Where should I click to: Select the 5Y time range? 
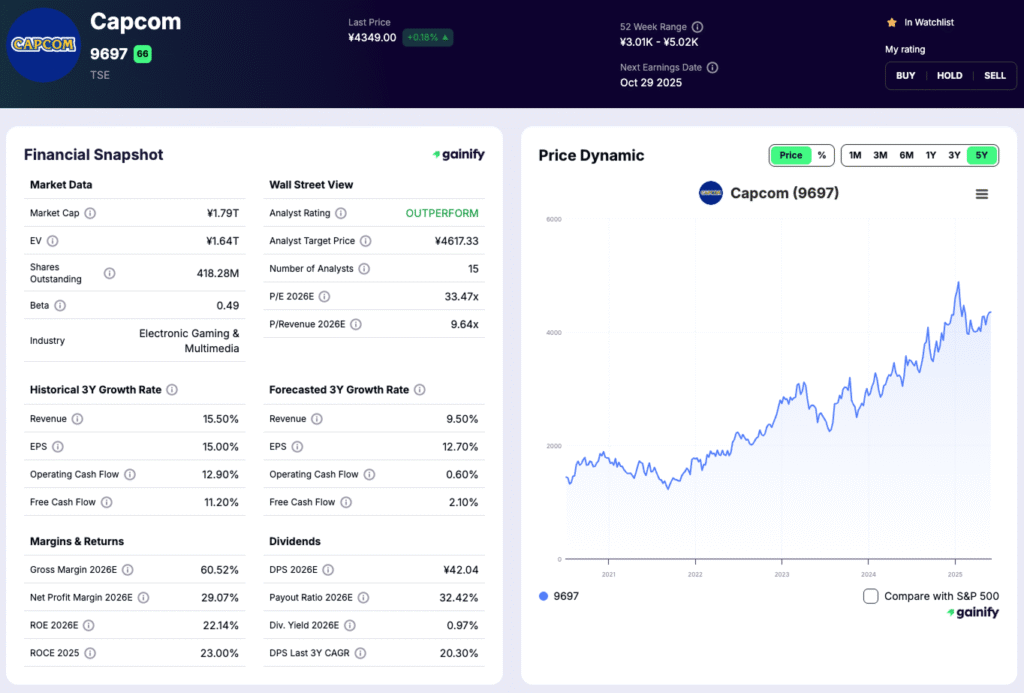(981, 155)
